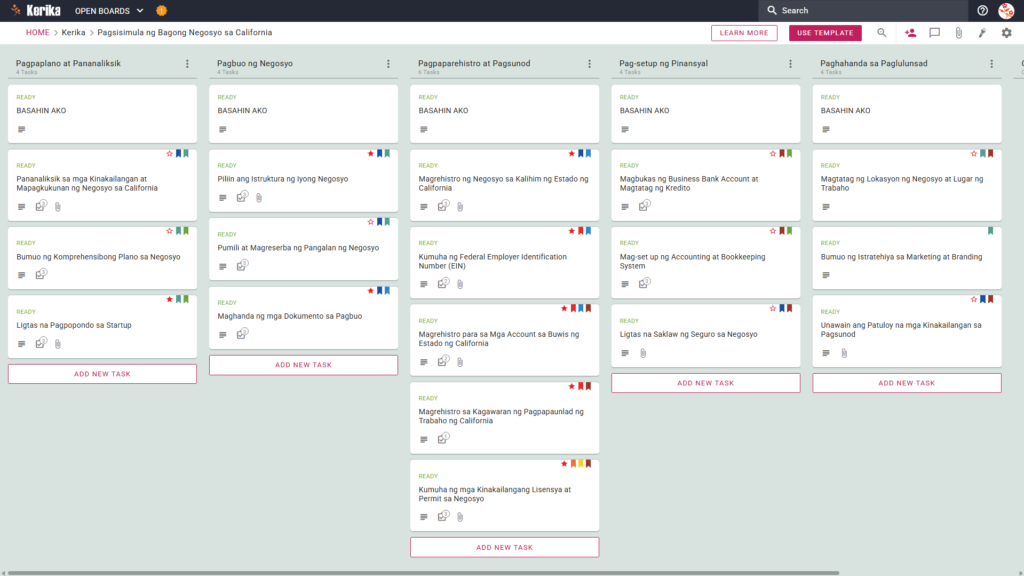This screenshot has width=1024, height=576.
Task: Add new task in Pagbuo ng Negosyo
Action: pos(303,364)
